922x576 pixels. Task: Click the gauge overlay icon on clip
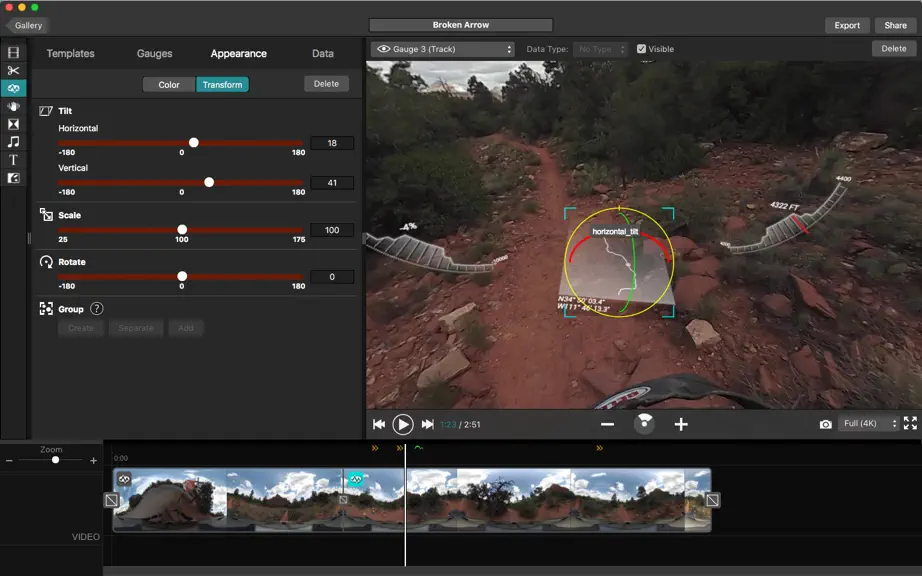tap(355, 479)
